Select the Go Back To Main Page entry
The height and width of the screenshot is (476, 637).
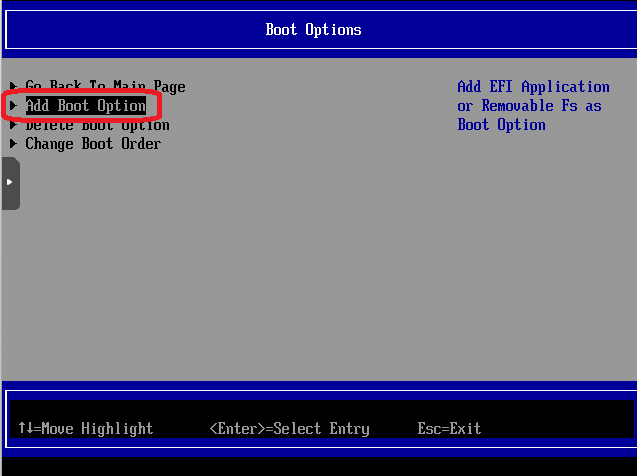(105, 87)
